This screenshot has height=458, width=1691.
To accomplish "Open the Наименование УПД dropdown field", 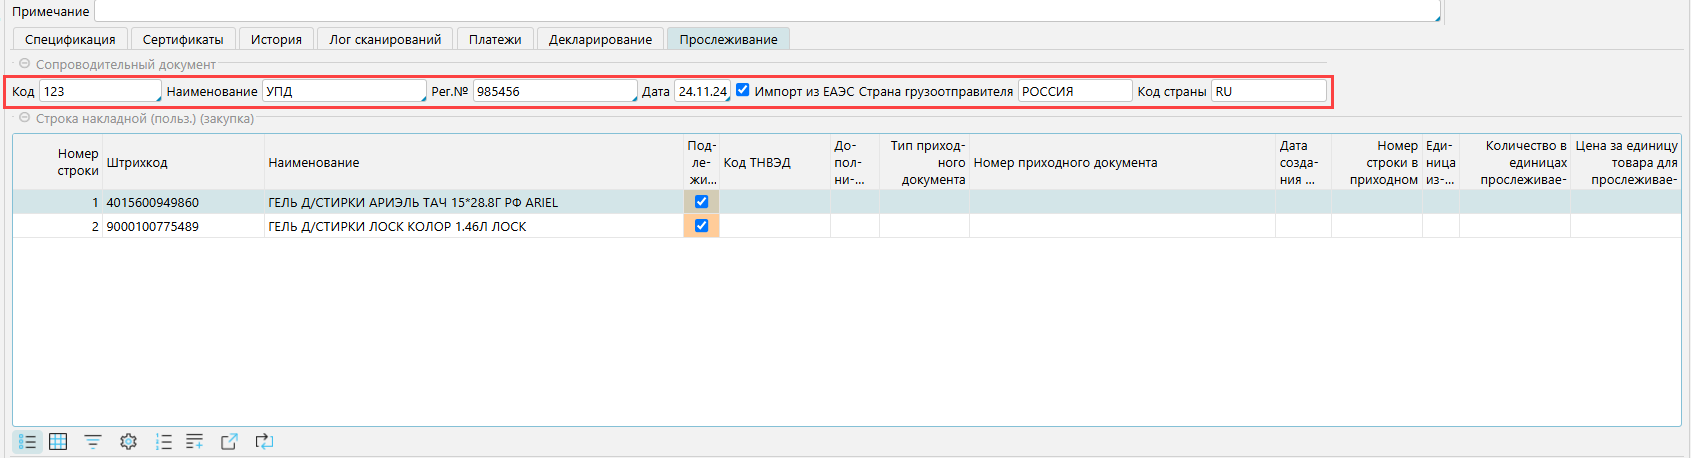I will (x=343, y=91).
